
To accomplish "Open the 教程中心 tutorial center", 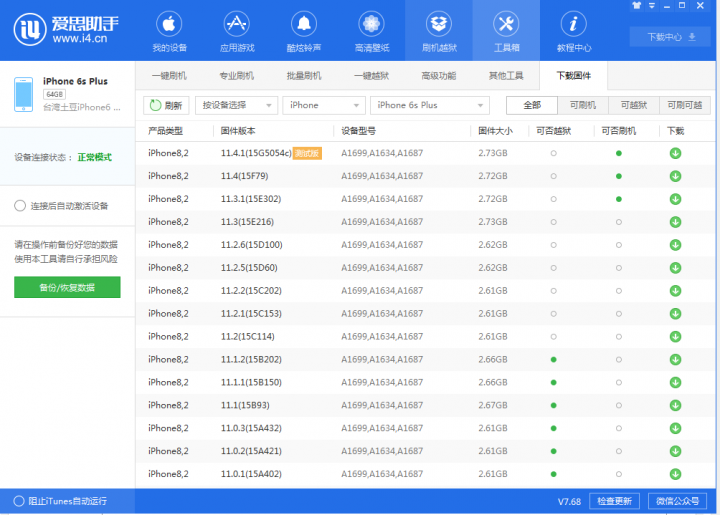I will [x=574, y=31].
